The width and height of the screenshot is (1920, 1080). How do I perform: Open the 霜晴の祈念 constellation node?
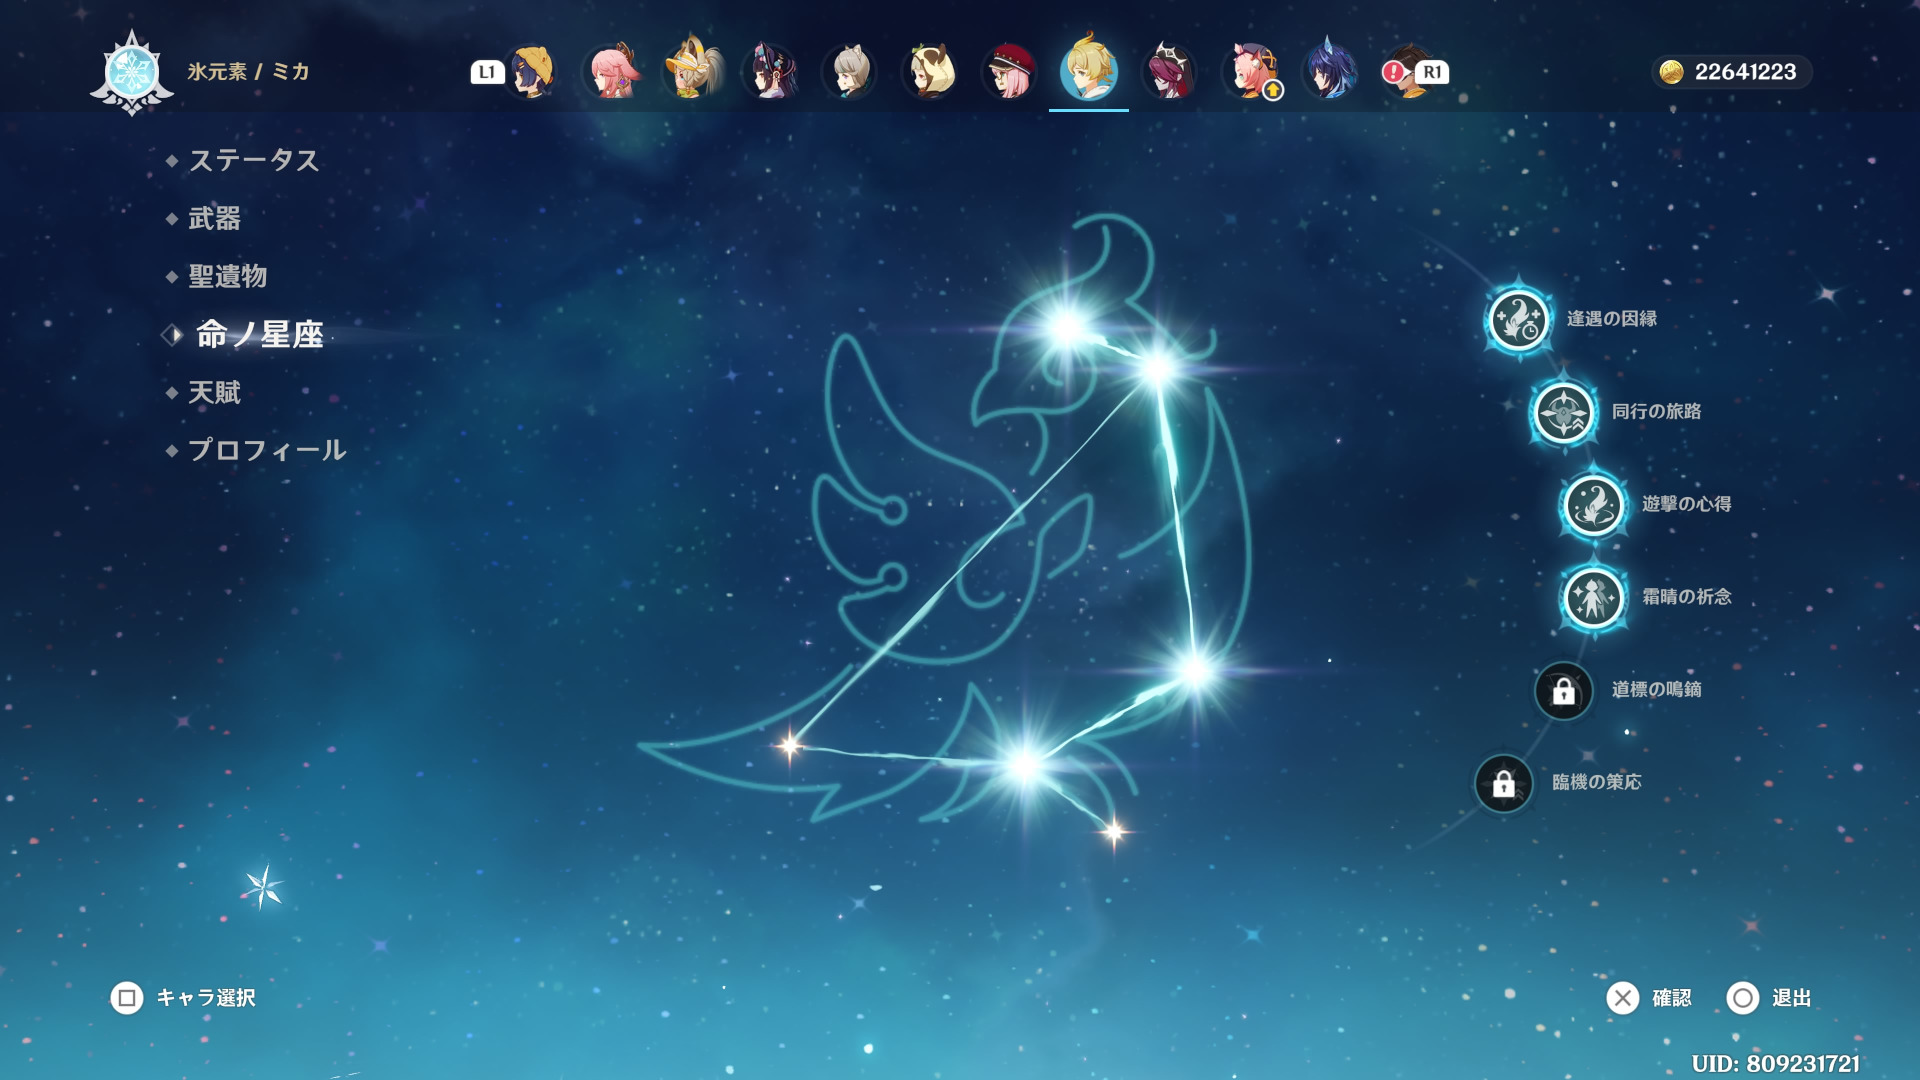pos(1593,598)
